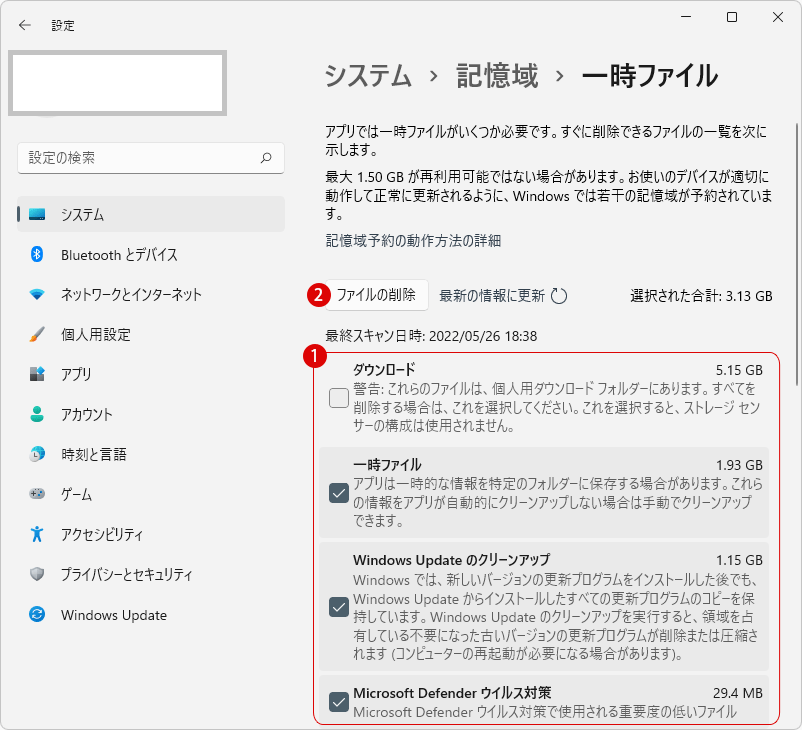
Task: Click 記憶域 breadcrumb in header
Action: pos(497,76)
